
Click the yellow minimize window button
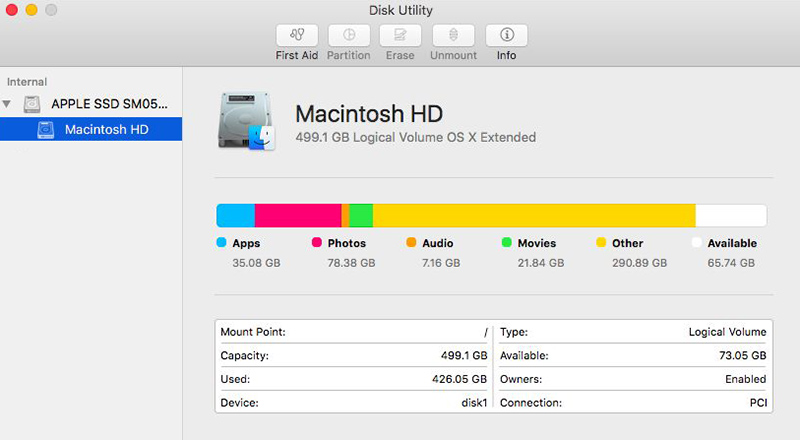(x=31, y=10)
